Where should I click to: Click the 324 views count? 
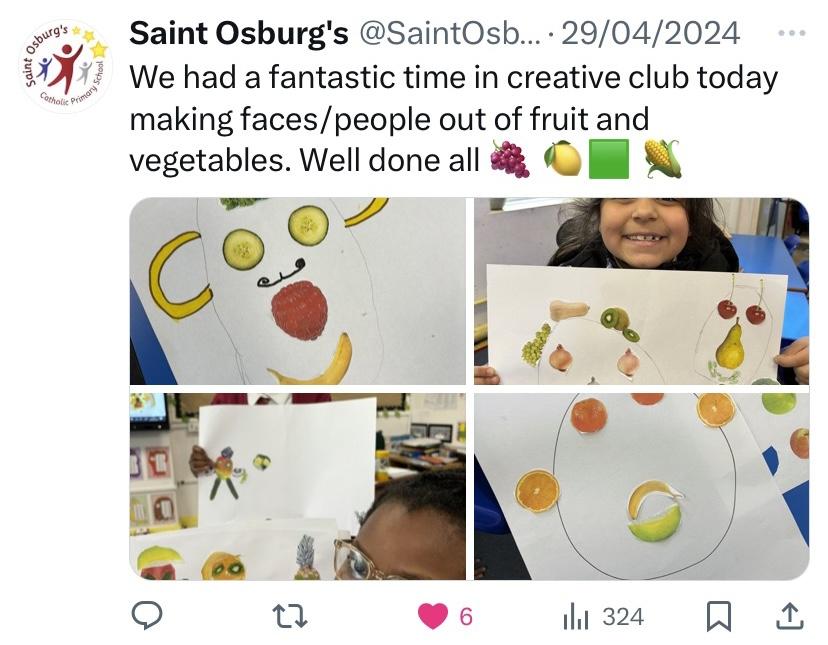pos(623,616)
